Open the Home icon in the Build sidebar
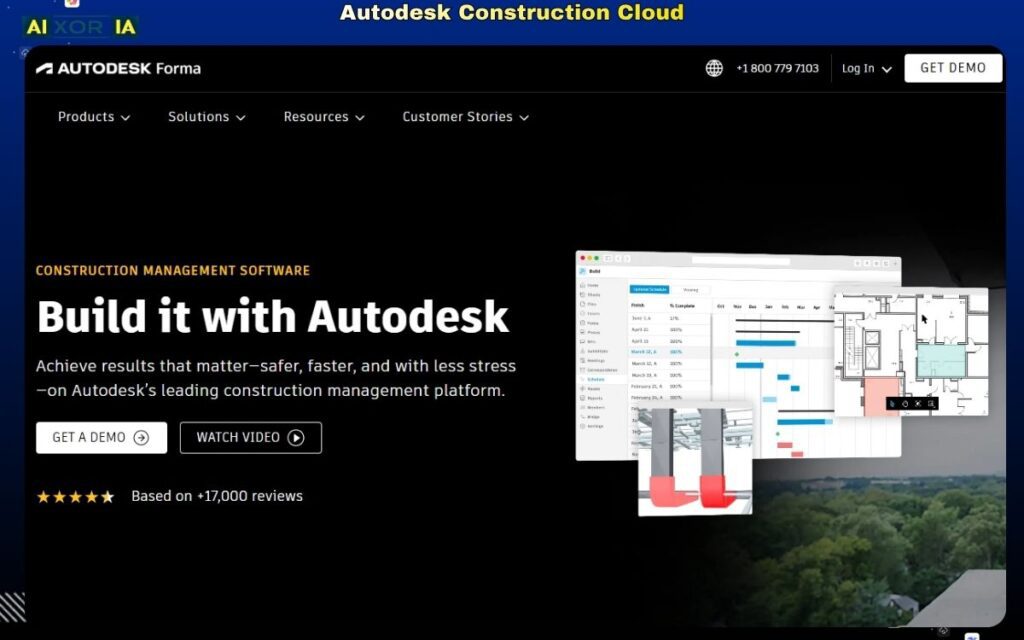Screen dimensions: 1024x640 582,284
